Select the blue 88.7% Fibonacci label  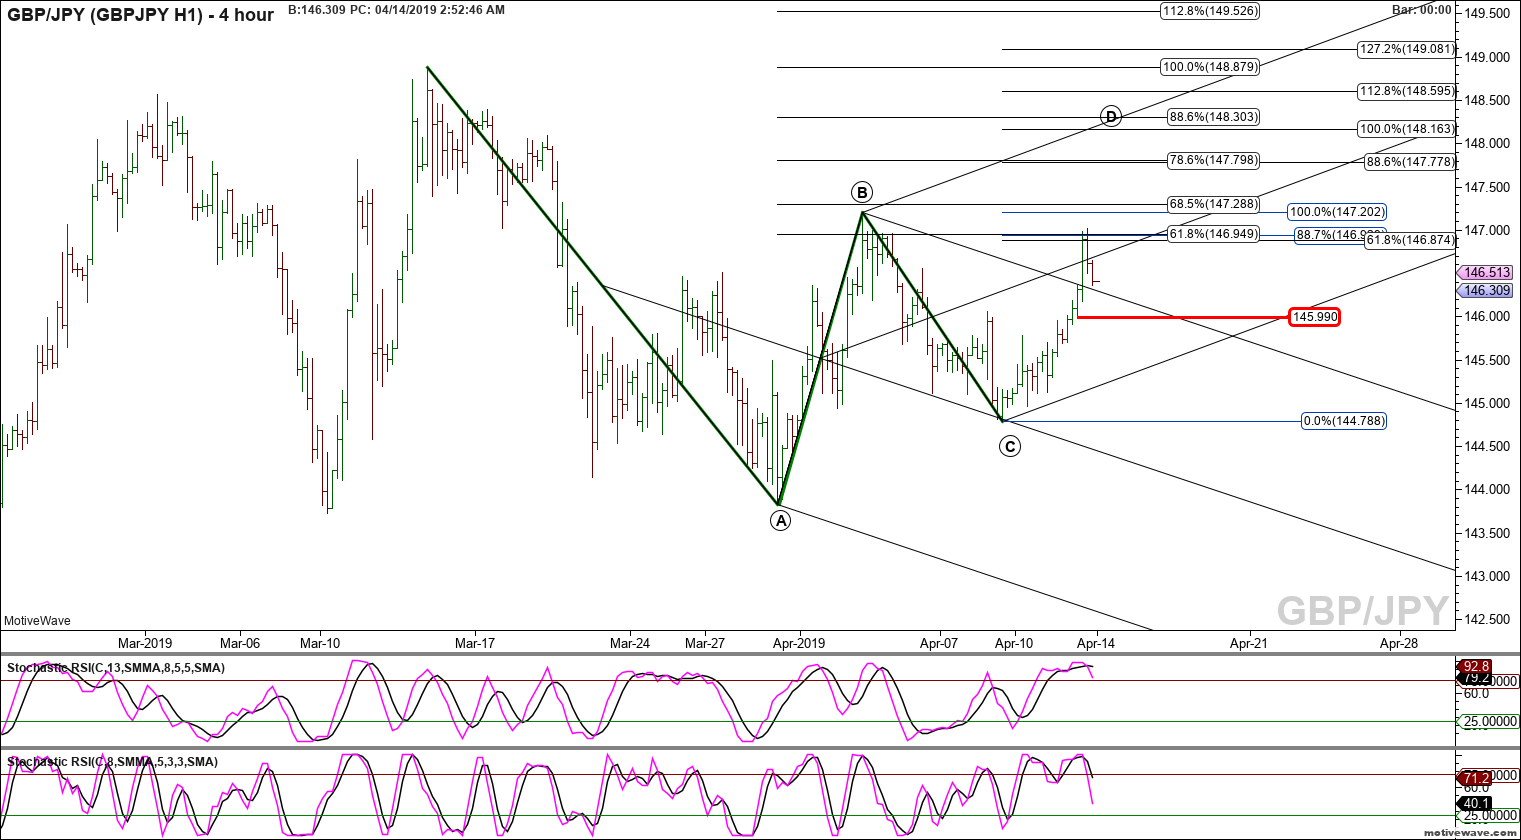click(x=1329, y=236)
